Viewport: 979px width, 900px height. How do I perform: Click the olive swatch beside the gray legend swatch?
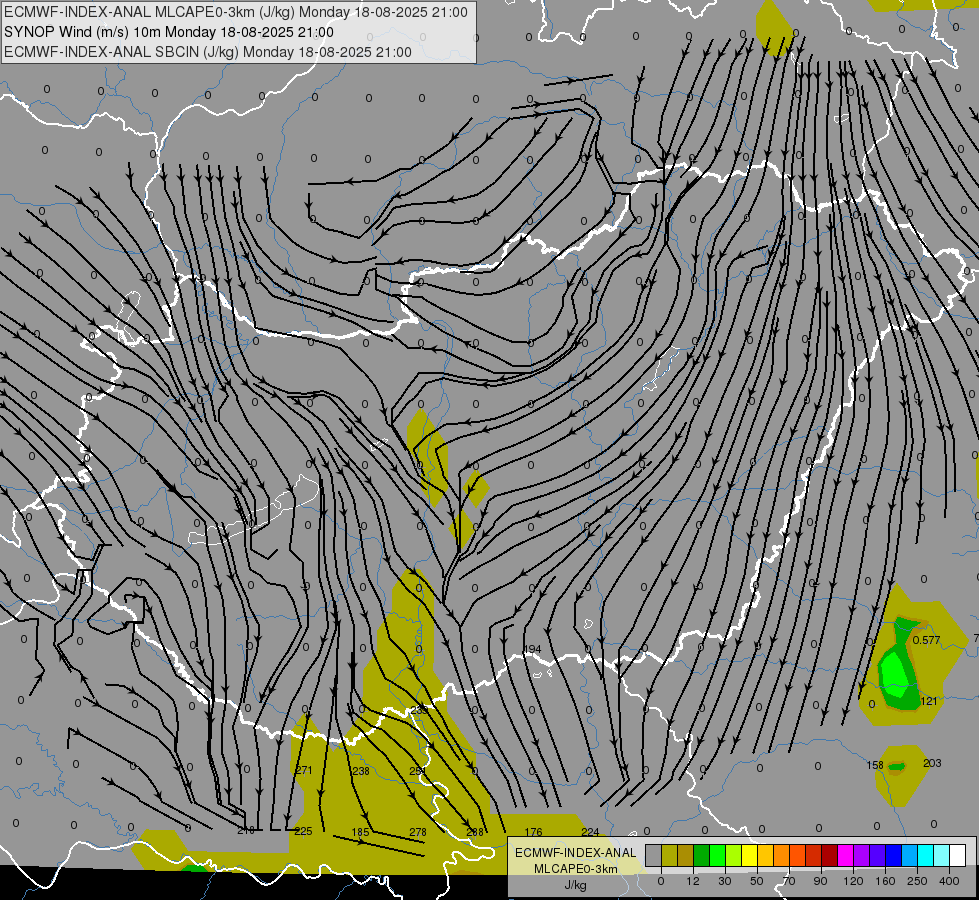[x=669, y=855]
